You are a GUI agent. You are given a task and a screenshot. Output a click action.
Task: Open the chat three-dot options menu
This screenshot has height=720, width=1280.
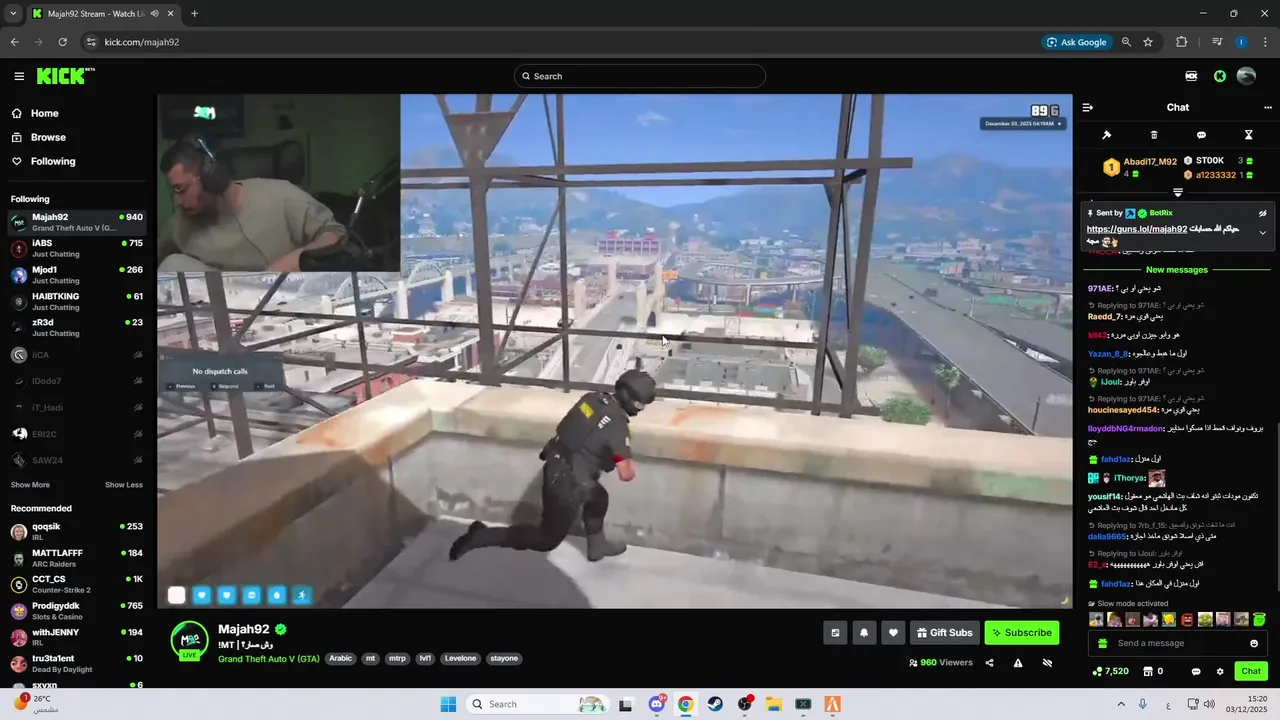point(1267,107)
